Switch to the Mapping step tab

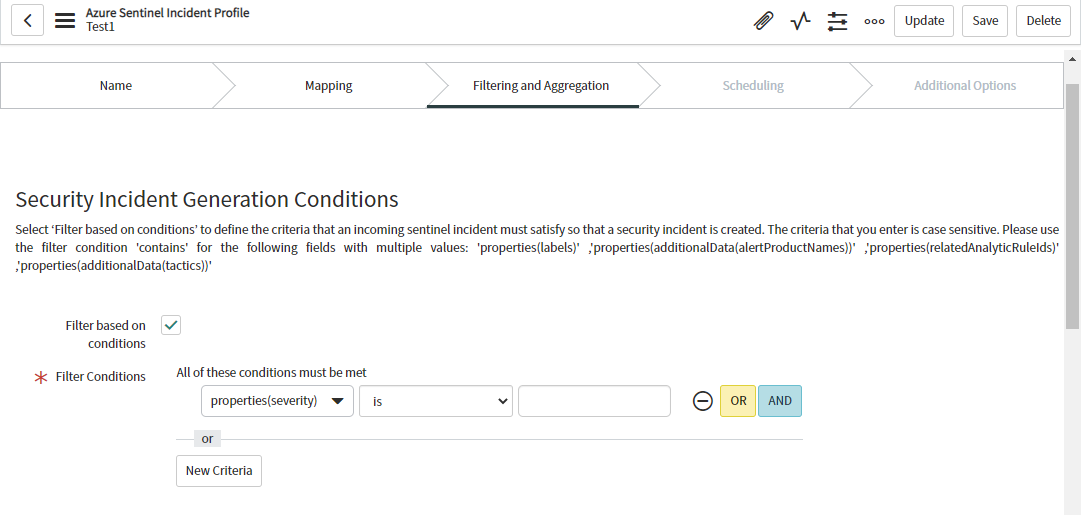(329, 85)
